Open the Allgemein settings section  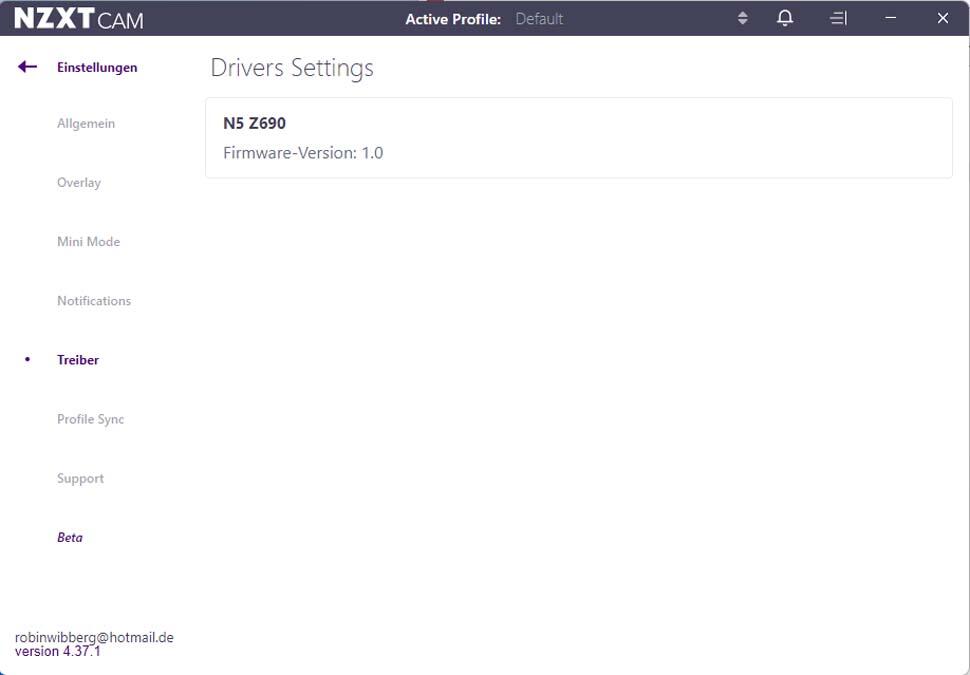86,123
